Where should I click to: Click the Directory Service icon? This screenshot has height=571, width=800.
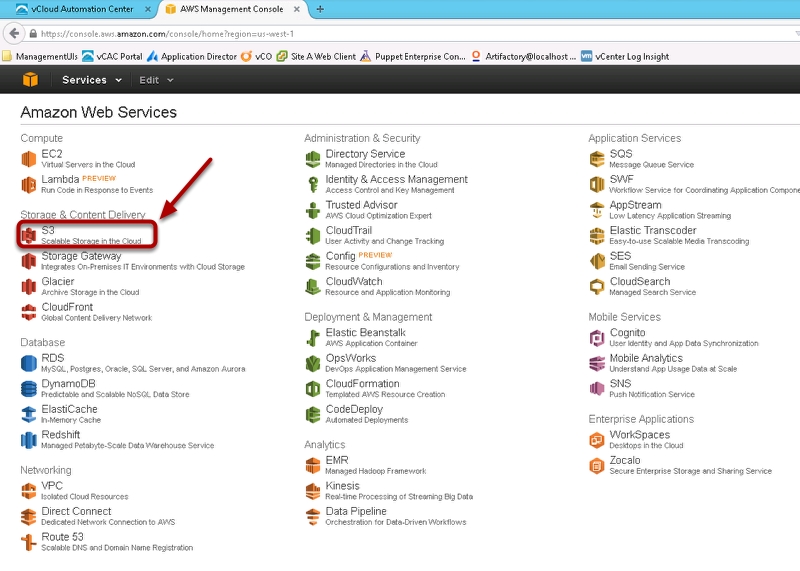click(313, 159)
